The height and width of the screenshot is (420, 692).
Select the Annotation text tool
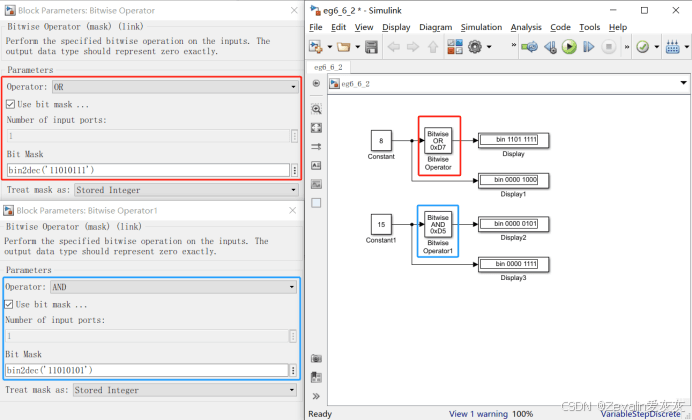(x=316, y=165)
